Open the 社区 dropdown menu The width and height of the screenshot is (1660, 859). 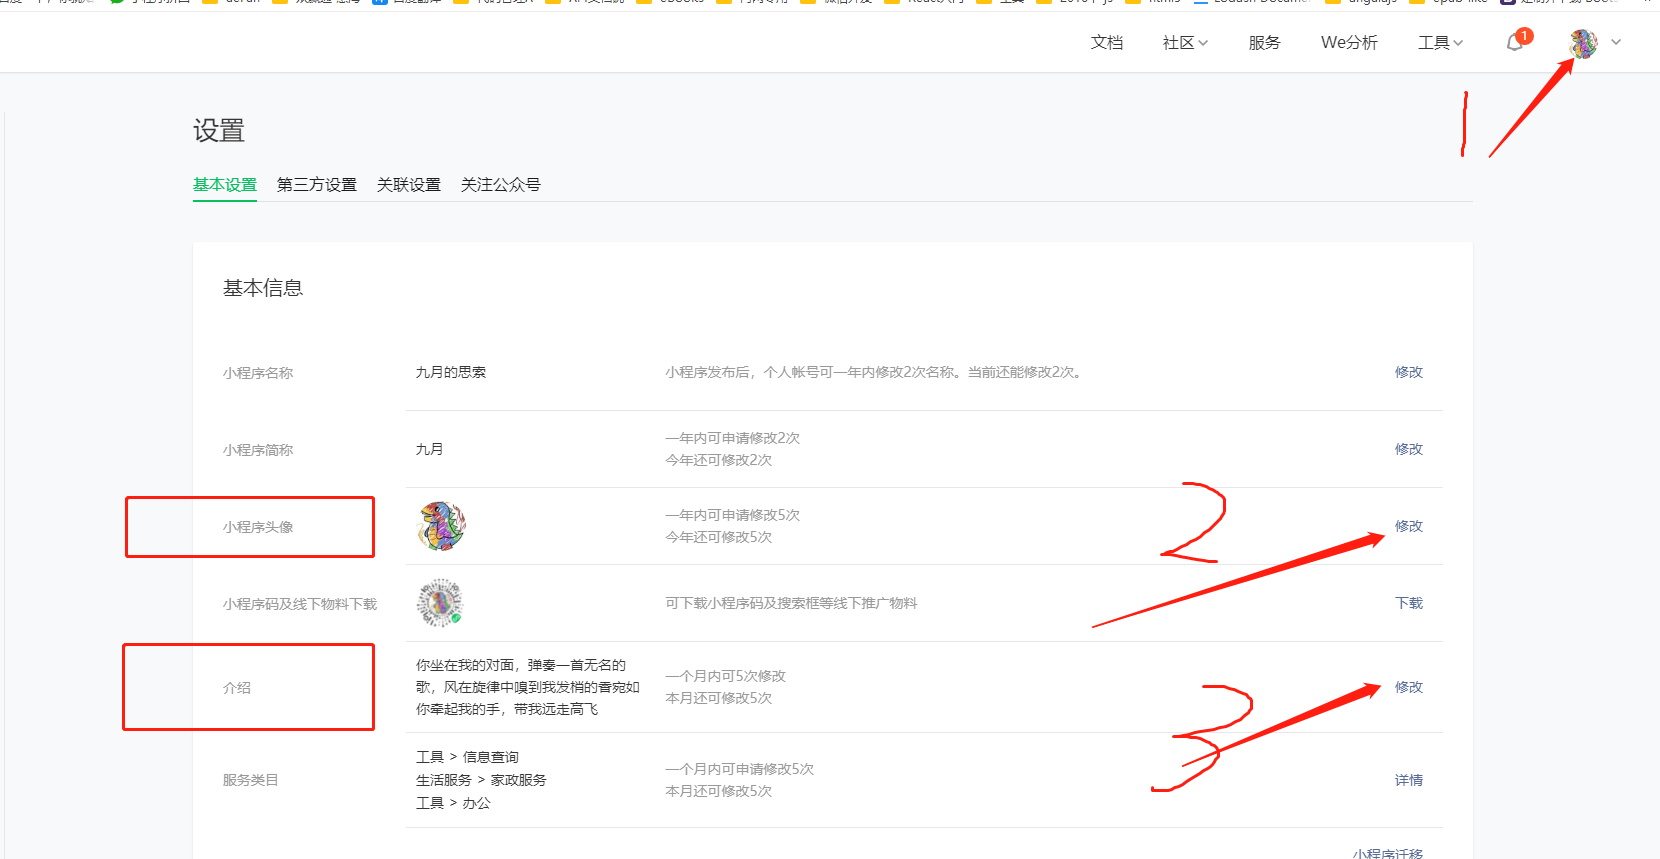coord(1185,43)
